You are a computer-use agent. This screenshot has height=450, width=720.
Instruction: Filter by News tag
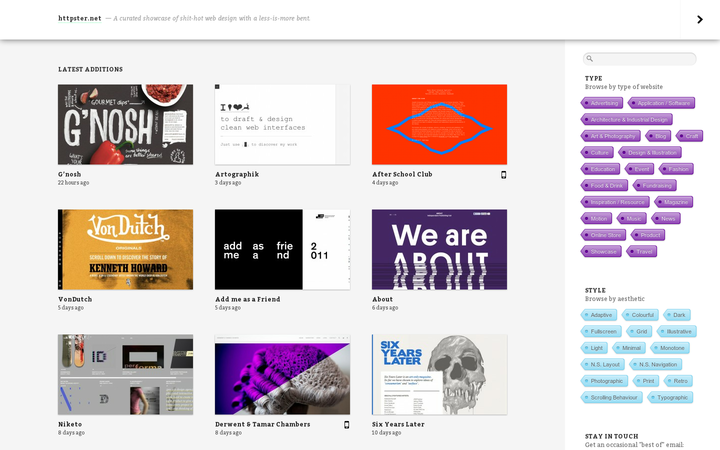[x=666, y=219]
